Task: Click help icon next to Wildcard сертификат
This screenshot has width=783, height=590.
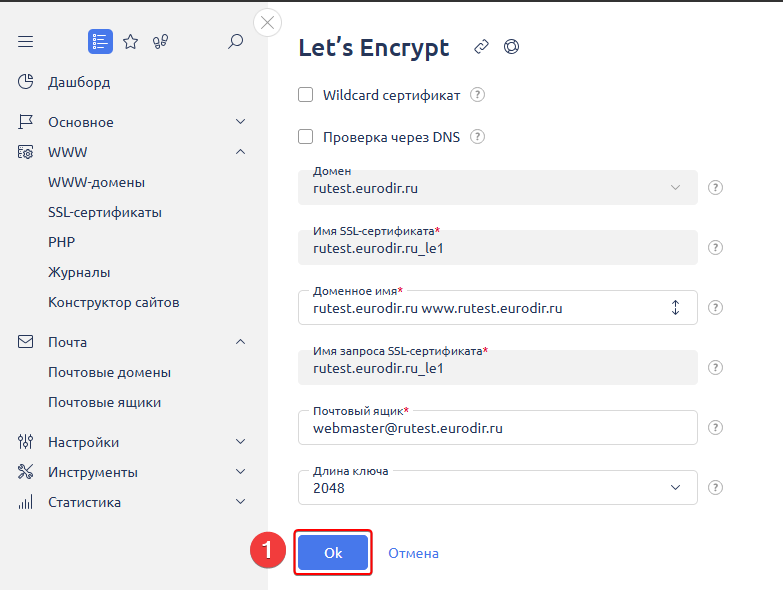Action: (x=478, y=96)
